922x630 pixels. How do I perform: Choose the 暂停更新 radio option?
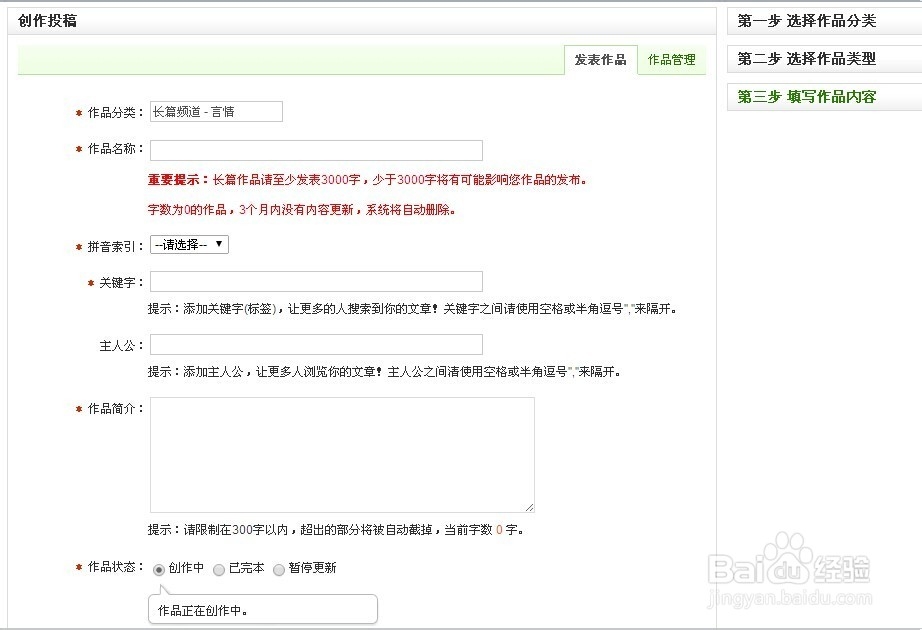pos(279,569)
